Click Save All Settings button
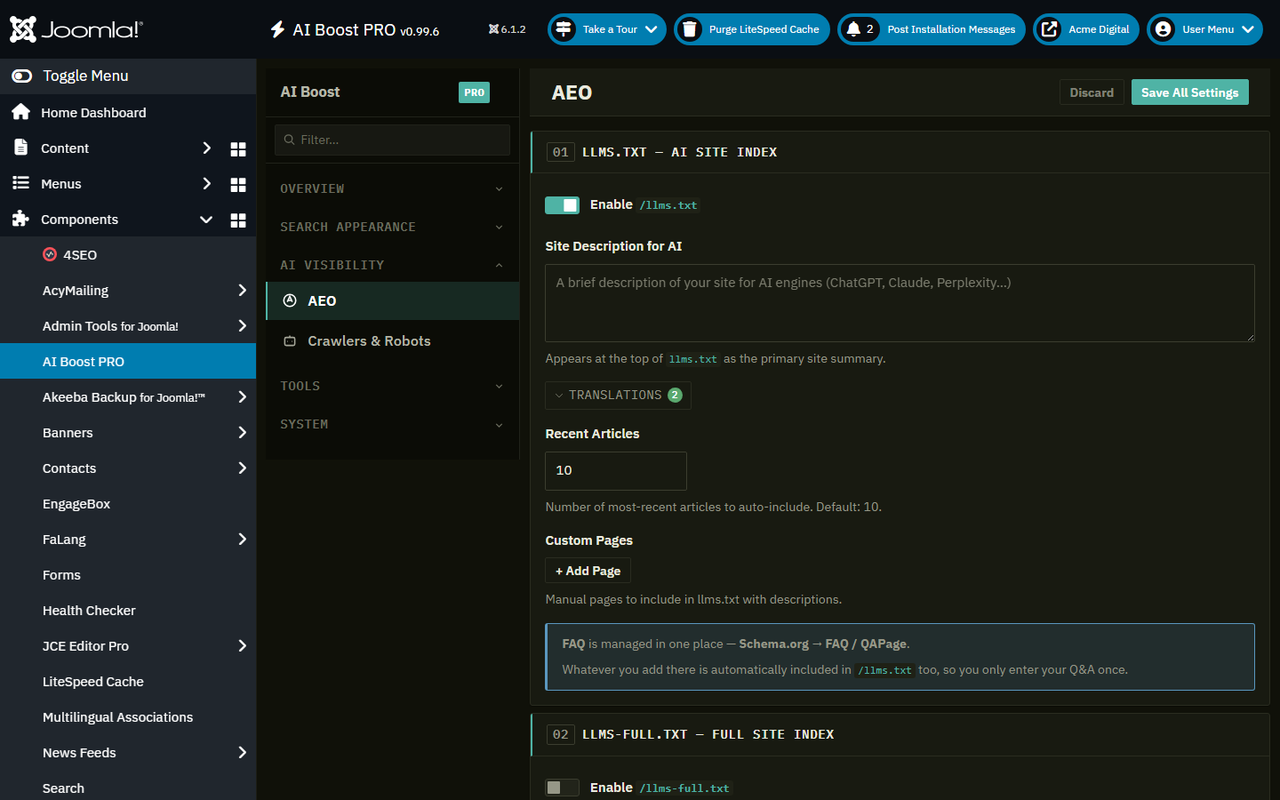The image size is (1280, 800). click(x=1190, y=92)
